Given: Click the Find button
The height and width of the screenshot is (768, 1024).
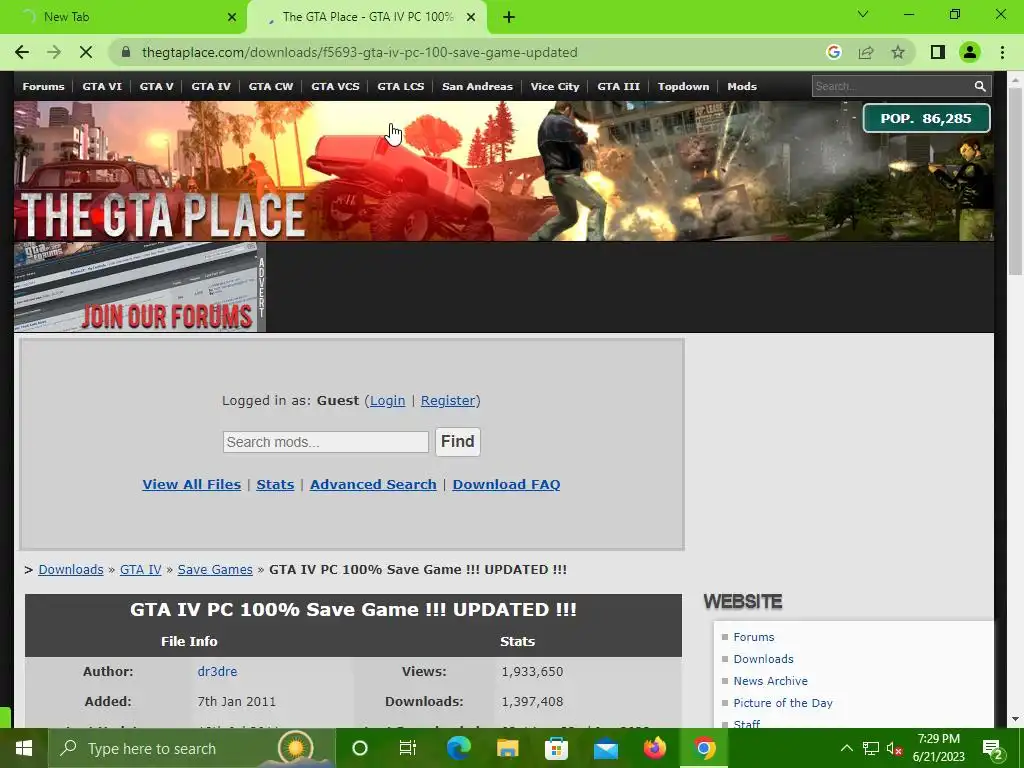Looking at the screenshot, I should (458, 441).
